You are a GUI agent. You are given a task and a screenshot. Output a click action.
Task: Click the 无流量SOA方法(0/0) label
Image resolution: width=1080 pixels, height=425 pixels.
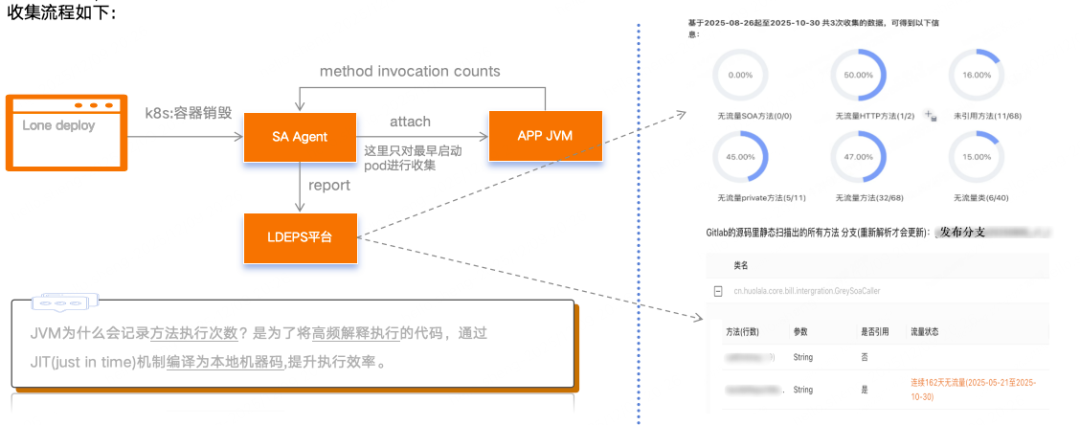click(x=754, y=116)
